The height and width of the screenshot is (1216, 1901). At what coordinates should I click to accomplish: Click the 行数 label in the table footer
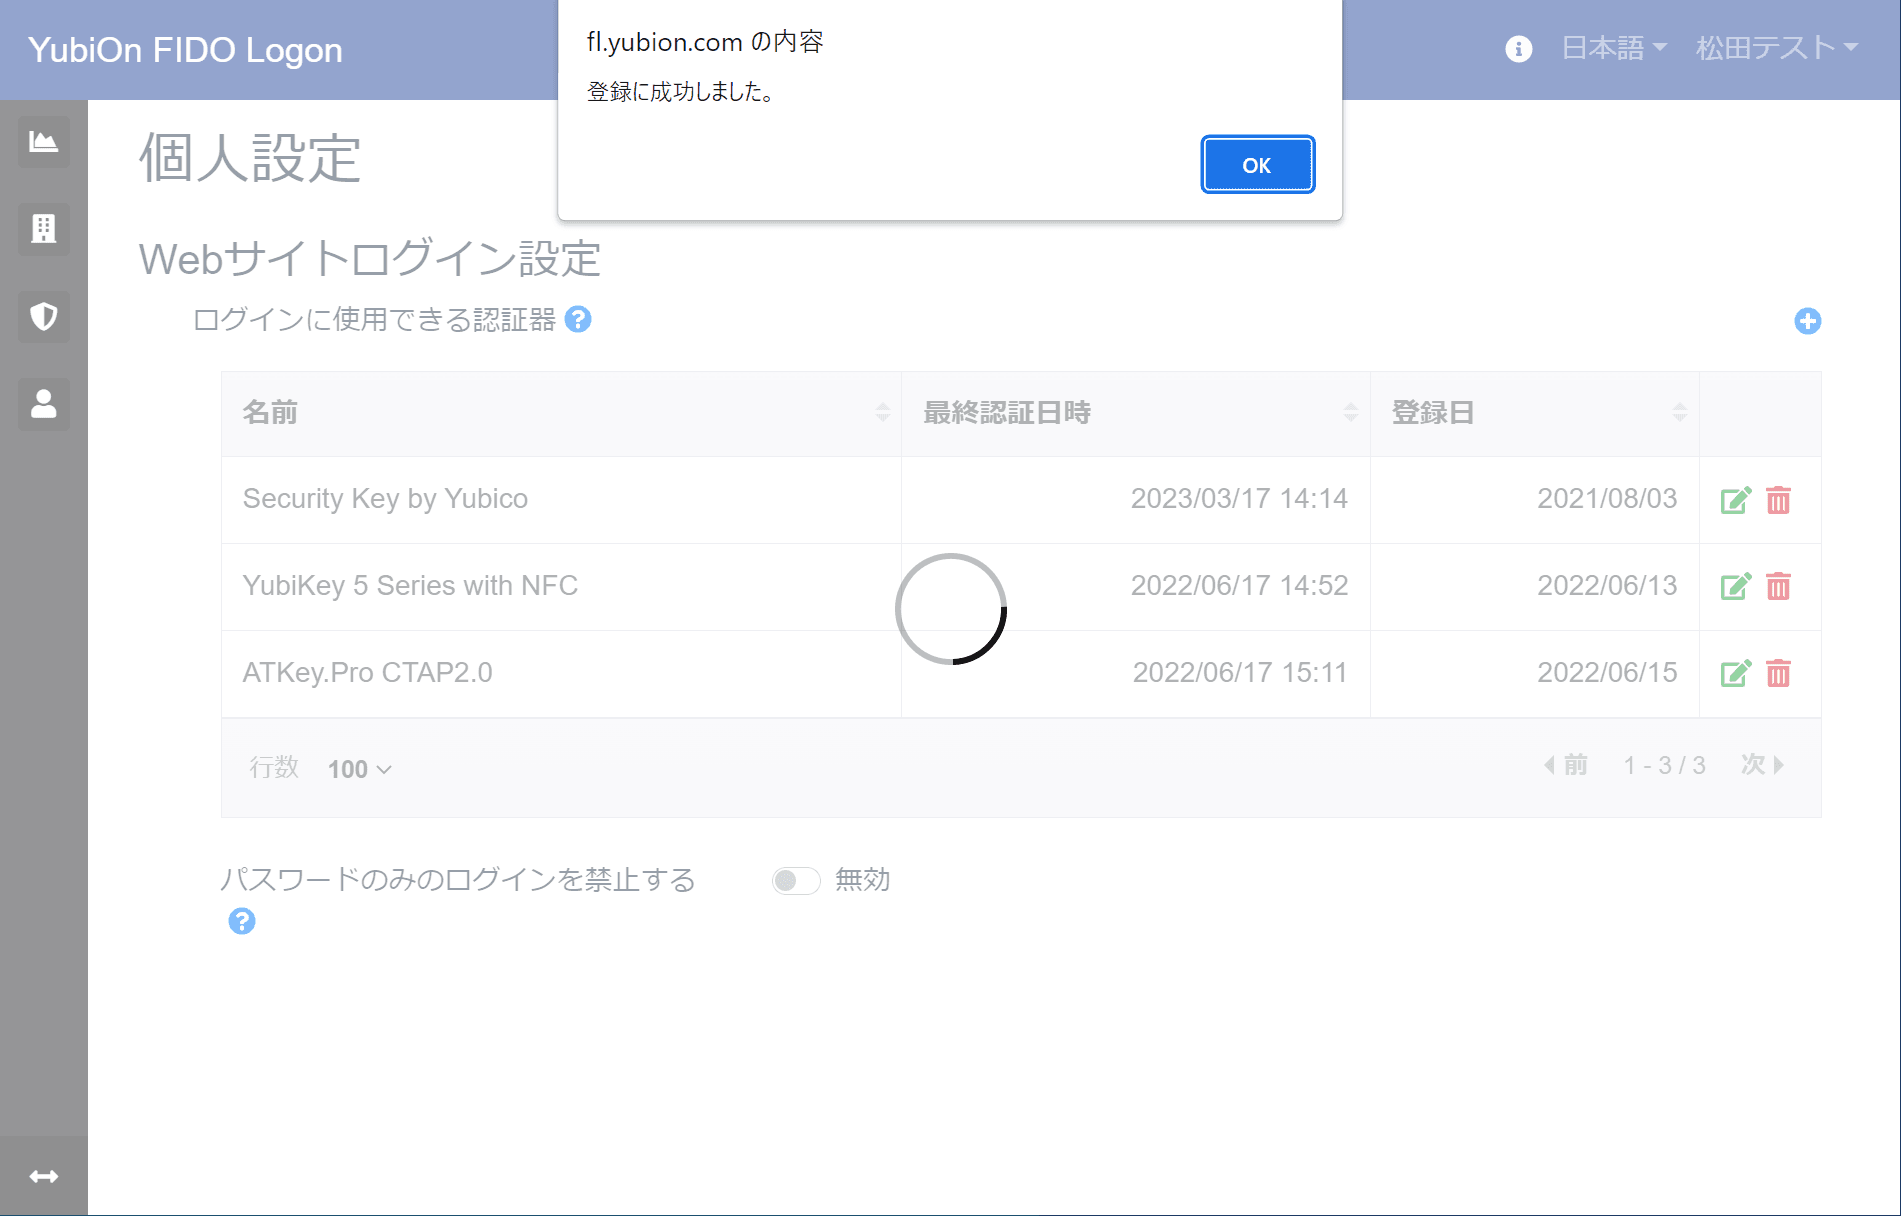pyautogui.click(x=274, y=767)
